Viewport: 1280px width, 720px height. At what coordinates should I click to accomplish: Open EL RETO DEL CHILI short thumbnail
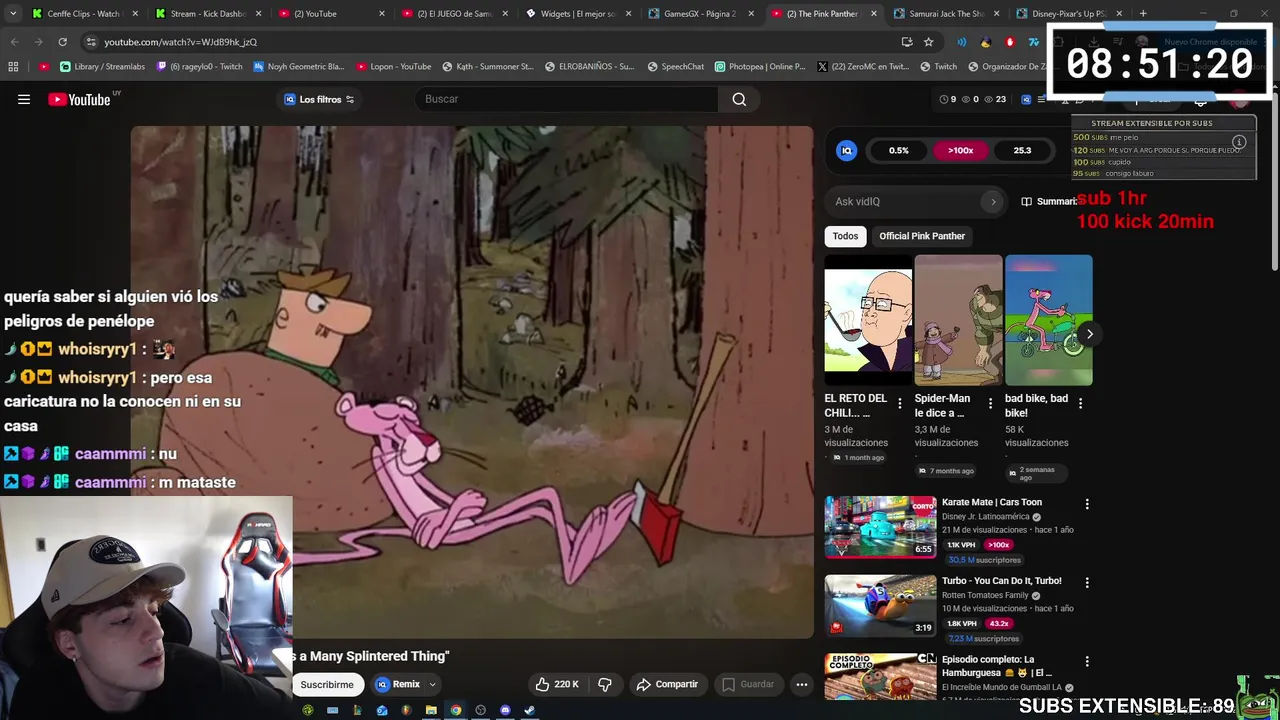pos(868,320)
